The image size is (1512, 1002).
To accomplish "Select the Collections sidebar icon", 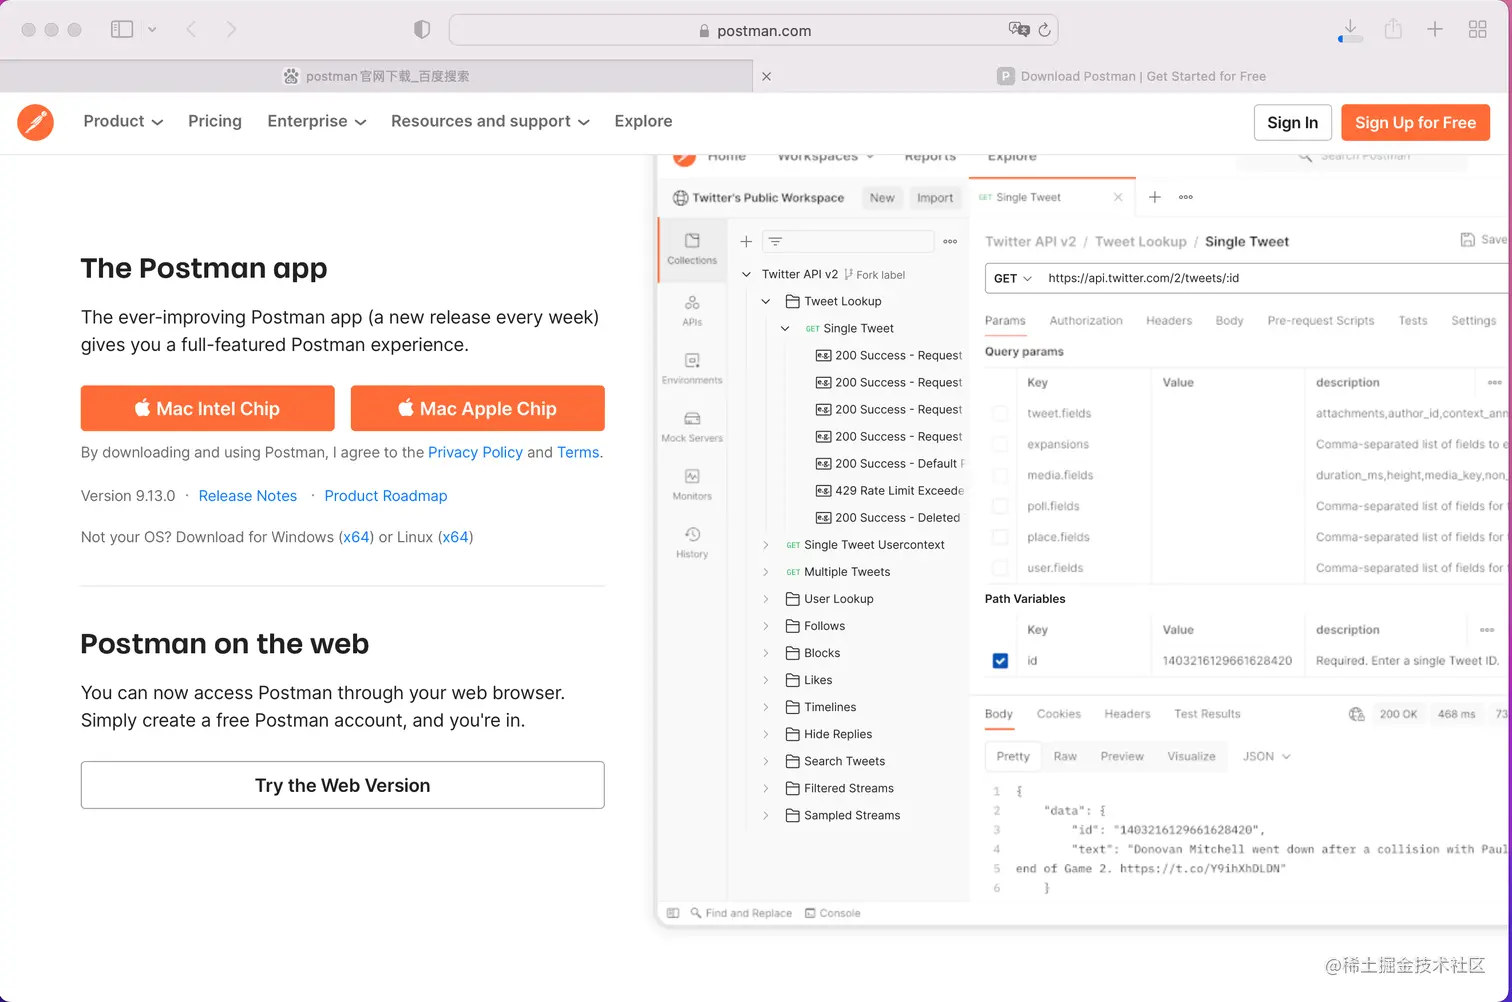I will click(x=692, y=248).
